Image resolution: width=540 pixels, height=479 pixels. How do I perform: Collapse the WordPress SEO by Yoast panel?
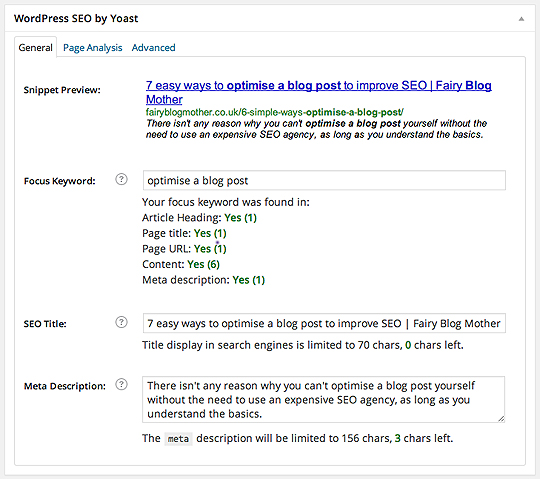pyautogui.click(x=521, y=19)
